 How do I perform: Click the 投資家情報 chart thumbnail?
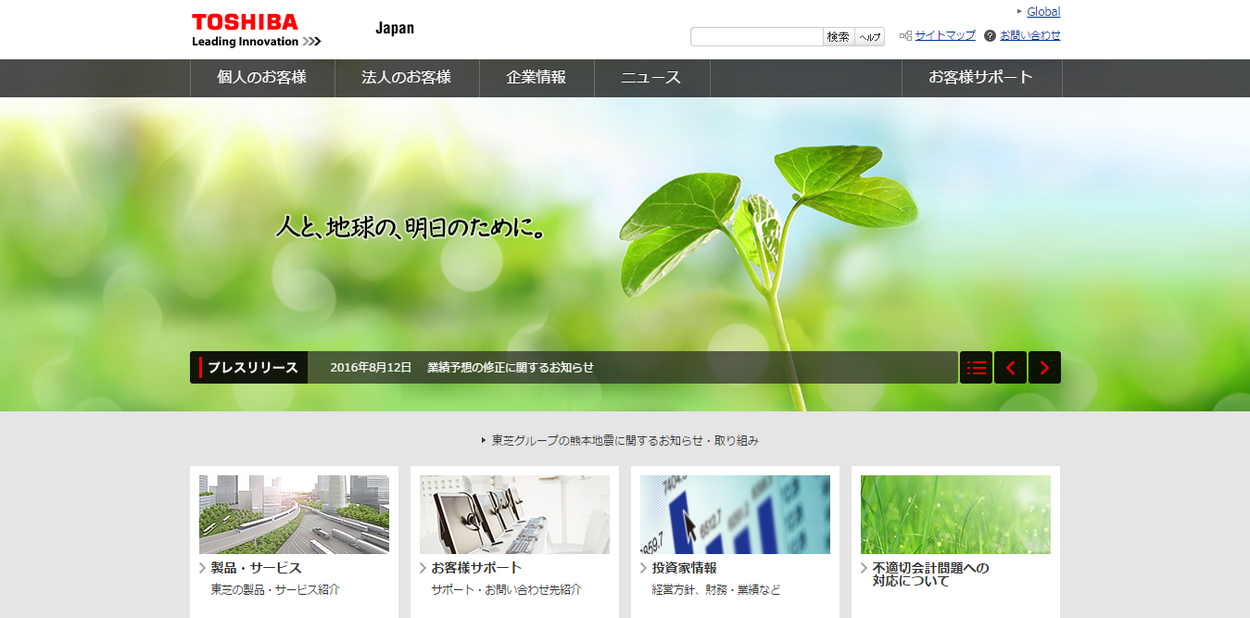point(735,514)
